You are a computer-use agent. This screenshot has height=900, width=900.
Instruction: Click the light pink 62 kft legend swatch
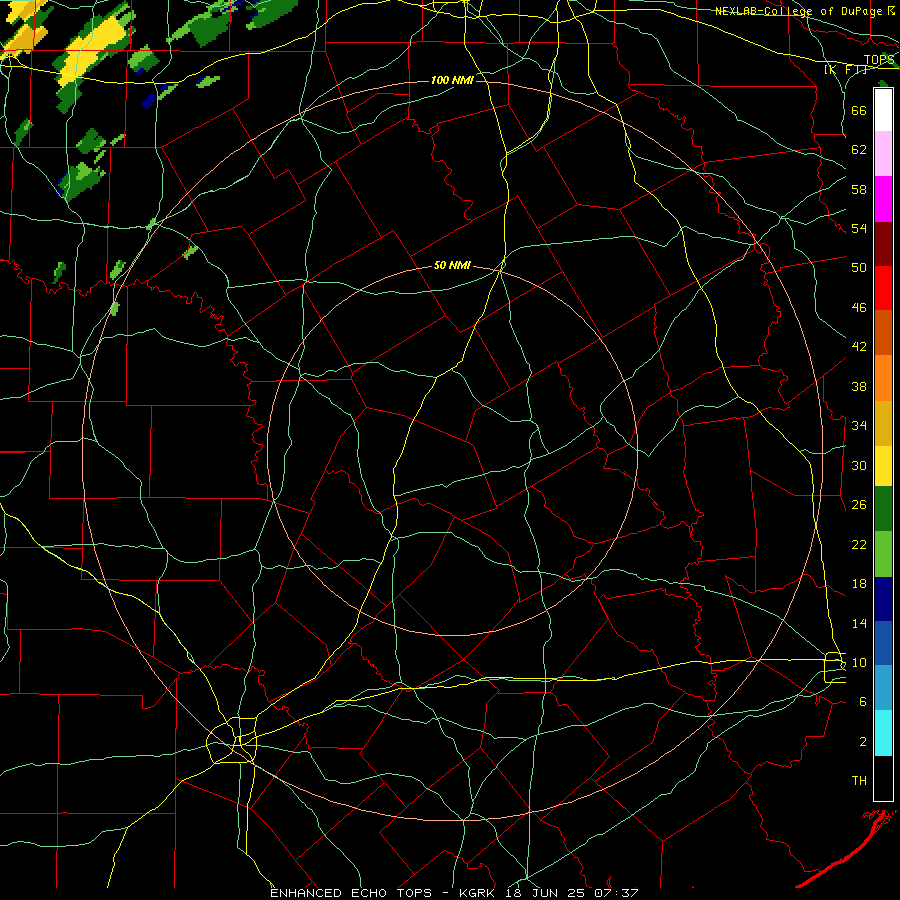[883, 154]
